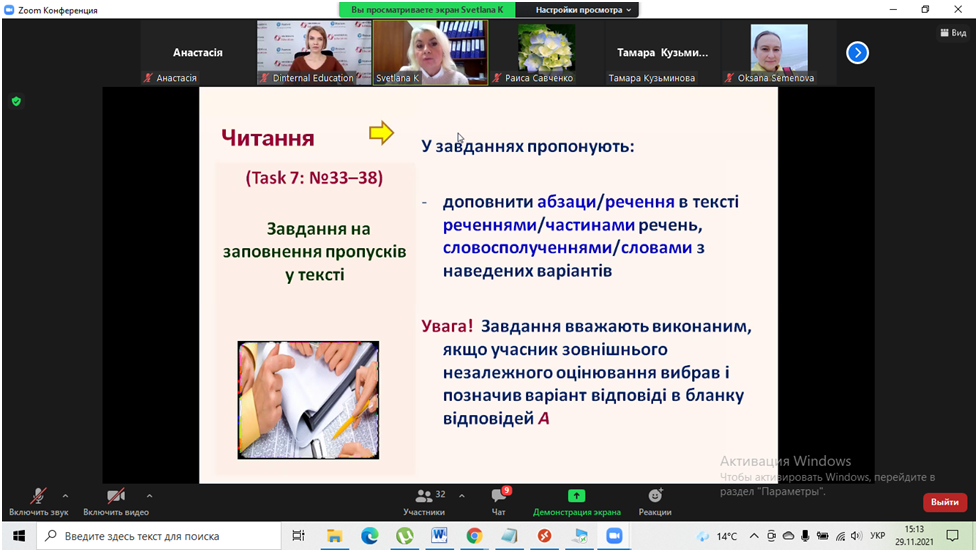Open File Explorer from the taskbar
This screenshot has height=552, width=978.
point(334,536)
